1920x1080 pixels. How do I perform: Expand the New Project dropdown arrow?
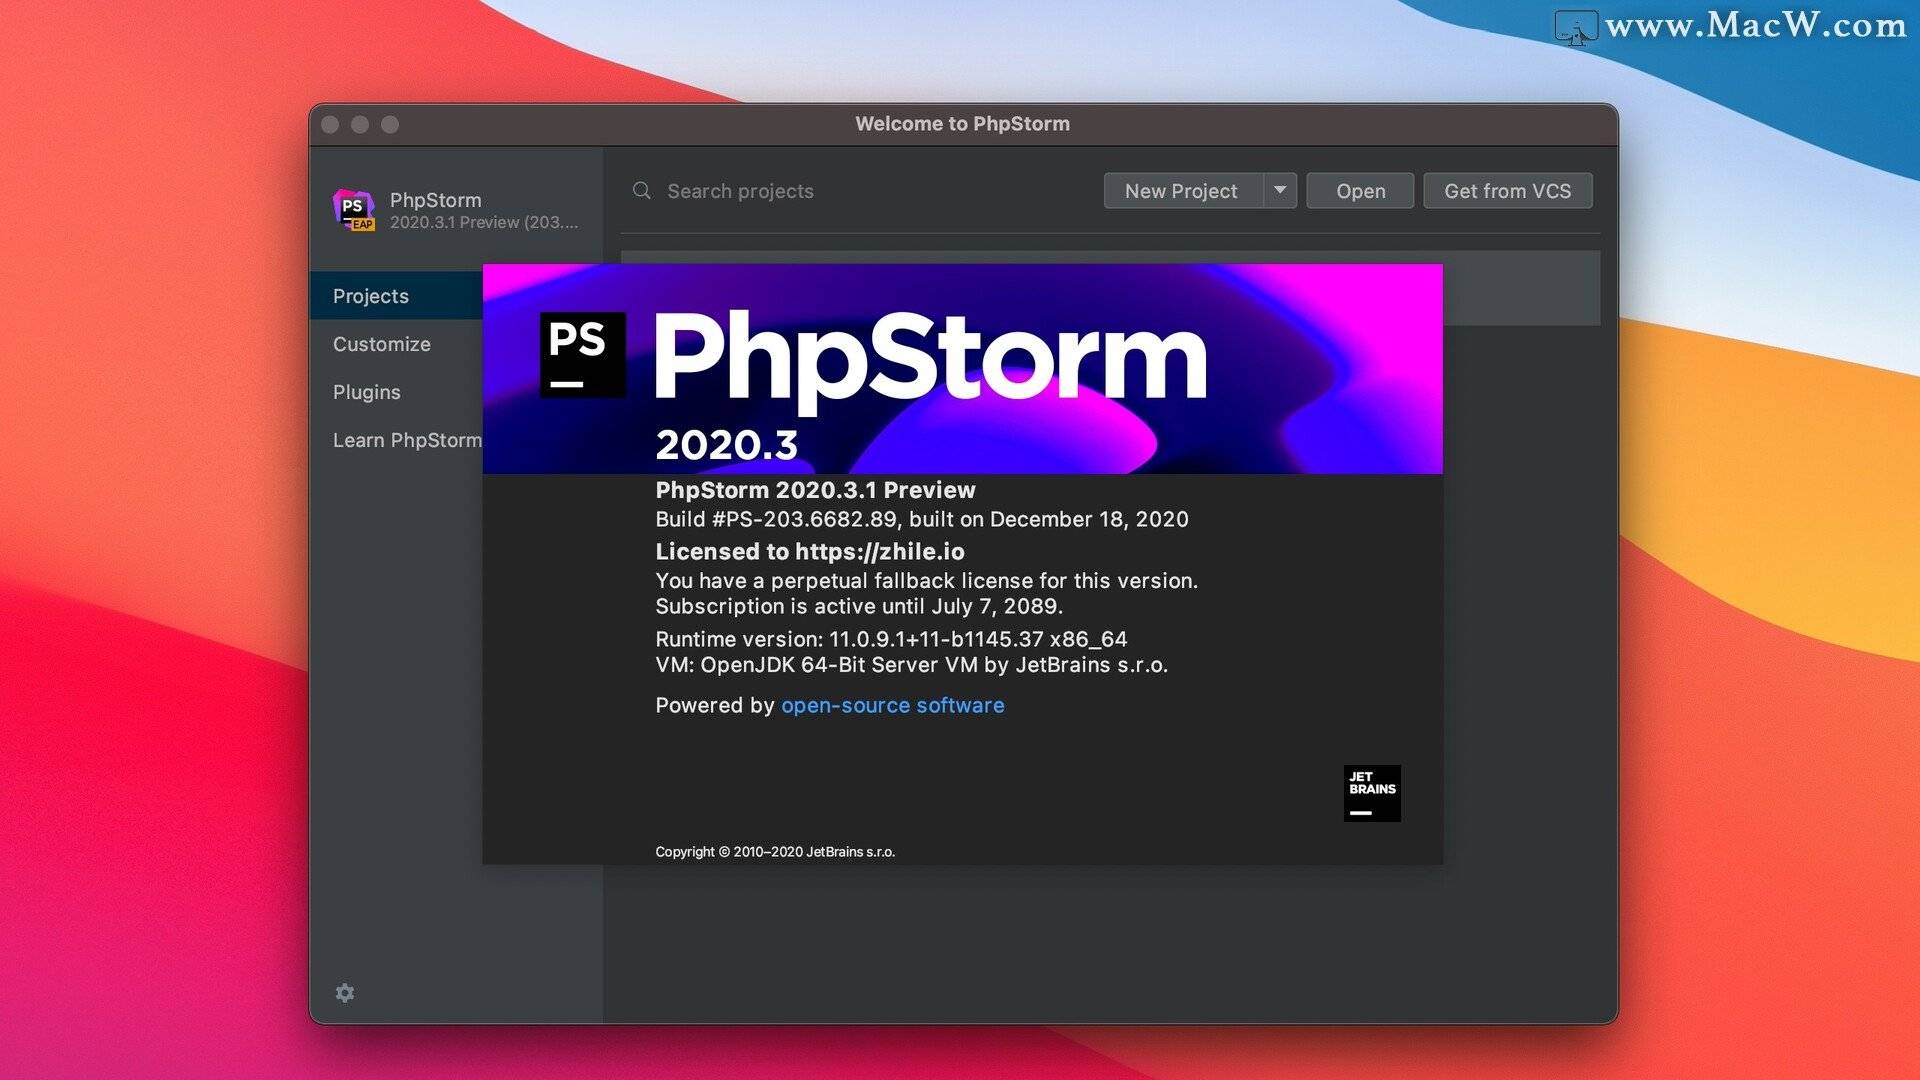tap(1280, 190)
